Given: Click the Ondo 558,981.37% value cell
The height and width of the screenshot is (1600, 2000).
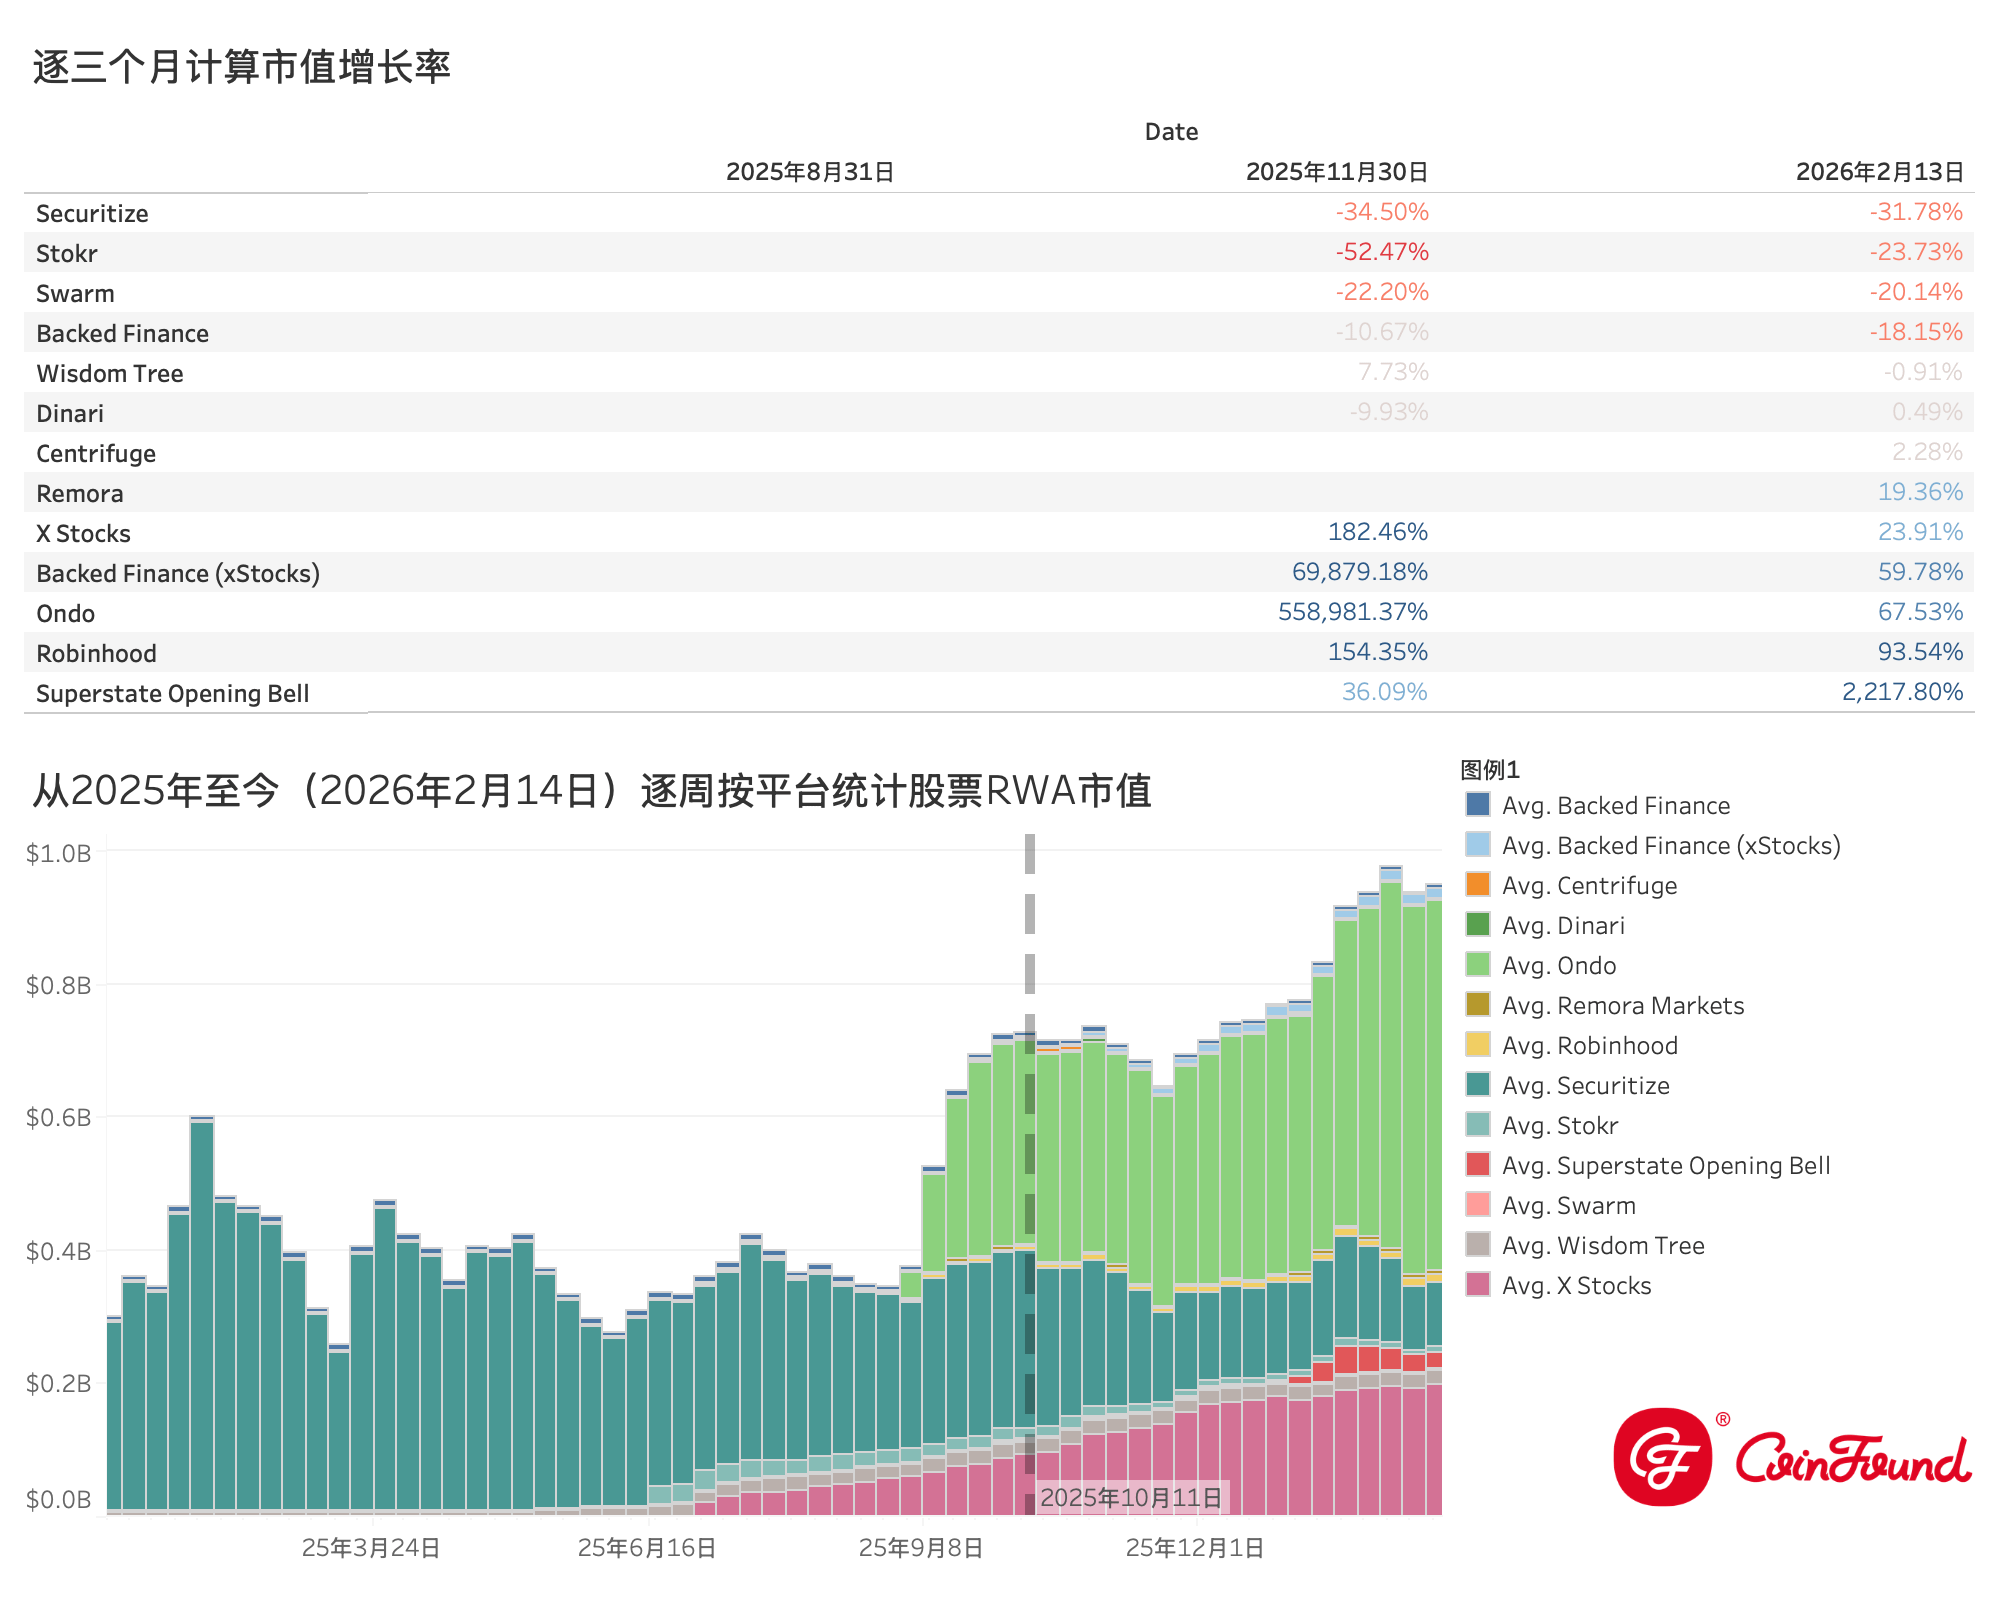Looking at the screenshot, I should [1352, 612].
